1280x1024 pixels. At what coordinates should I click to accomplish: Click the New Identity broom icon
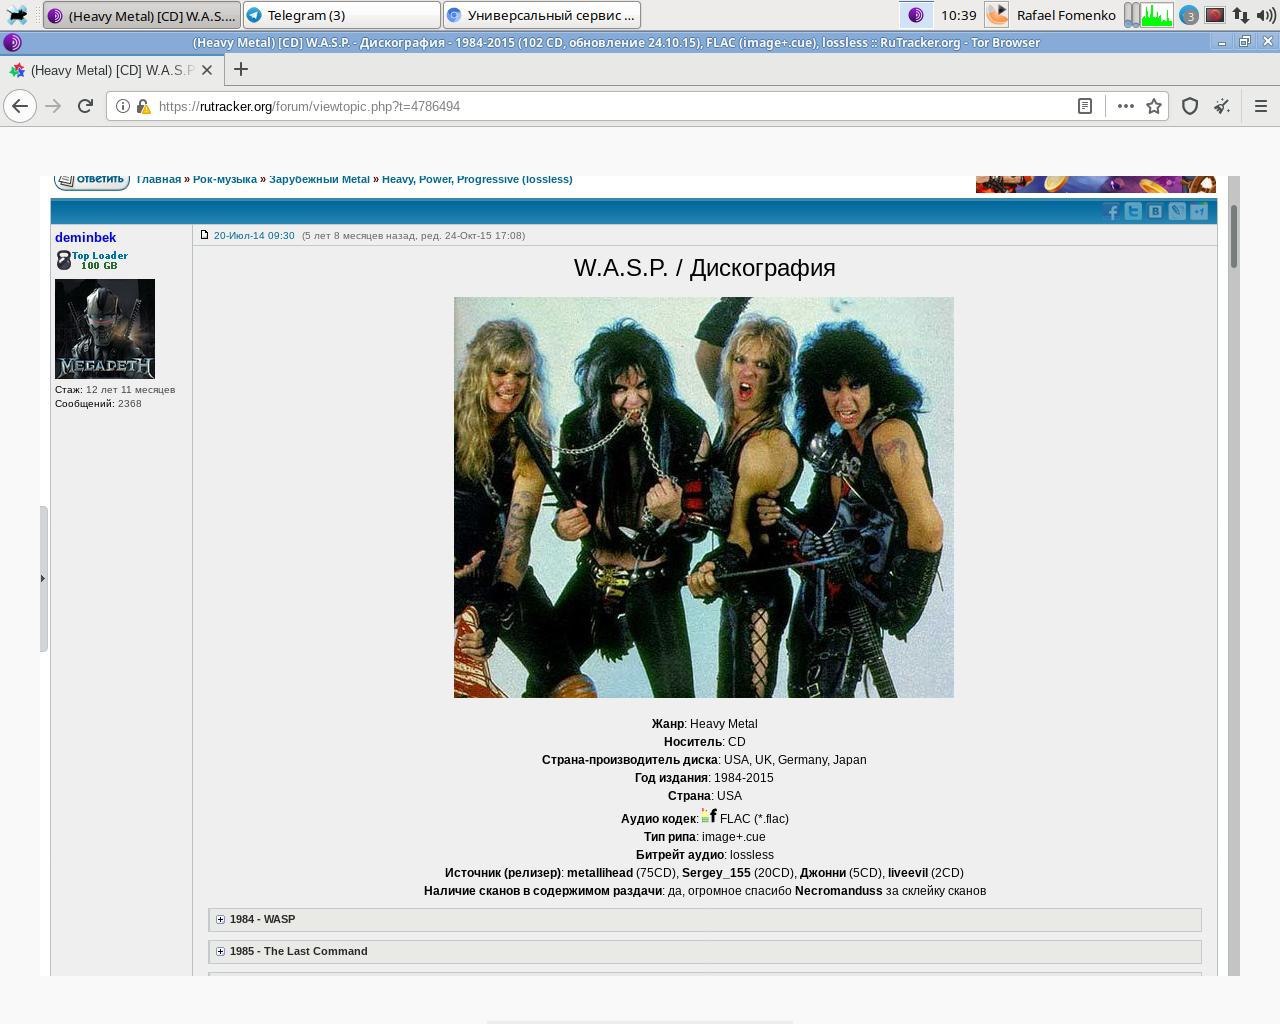click(x=1222, y=106)
